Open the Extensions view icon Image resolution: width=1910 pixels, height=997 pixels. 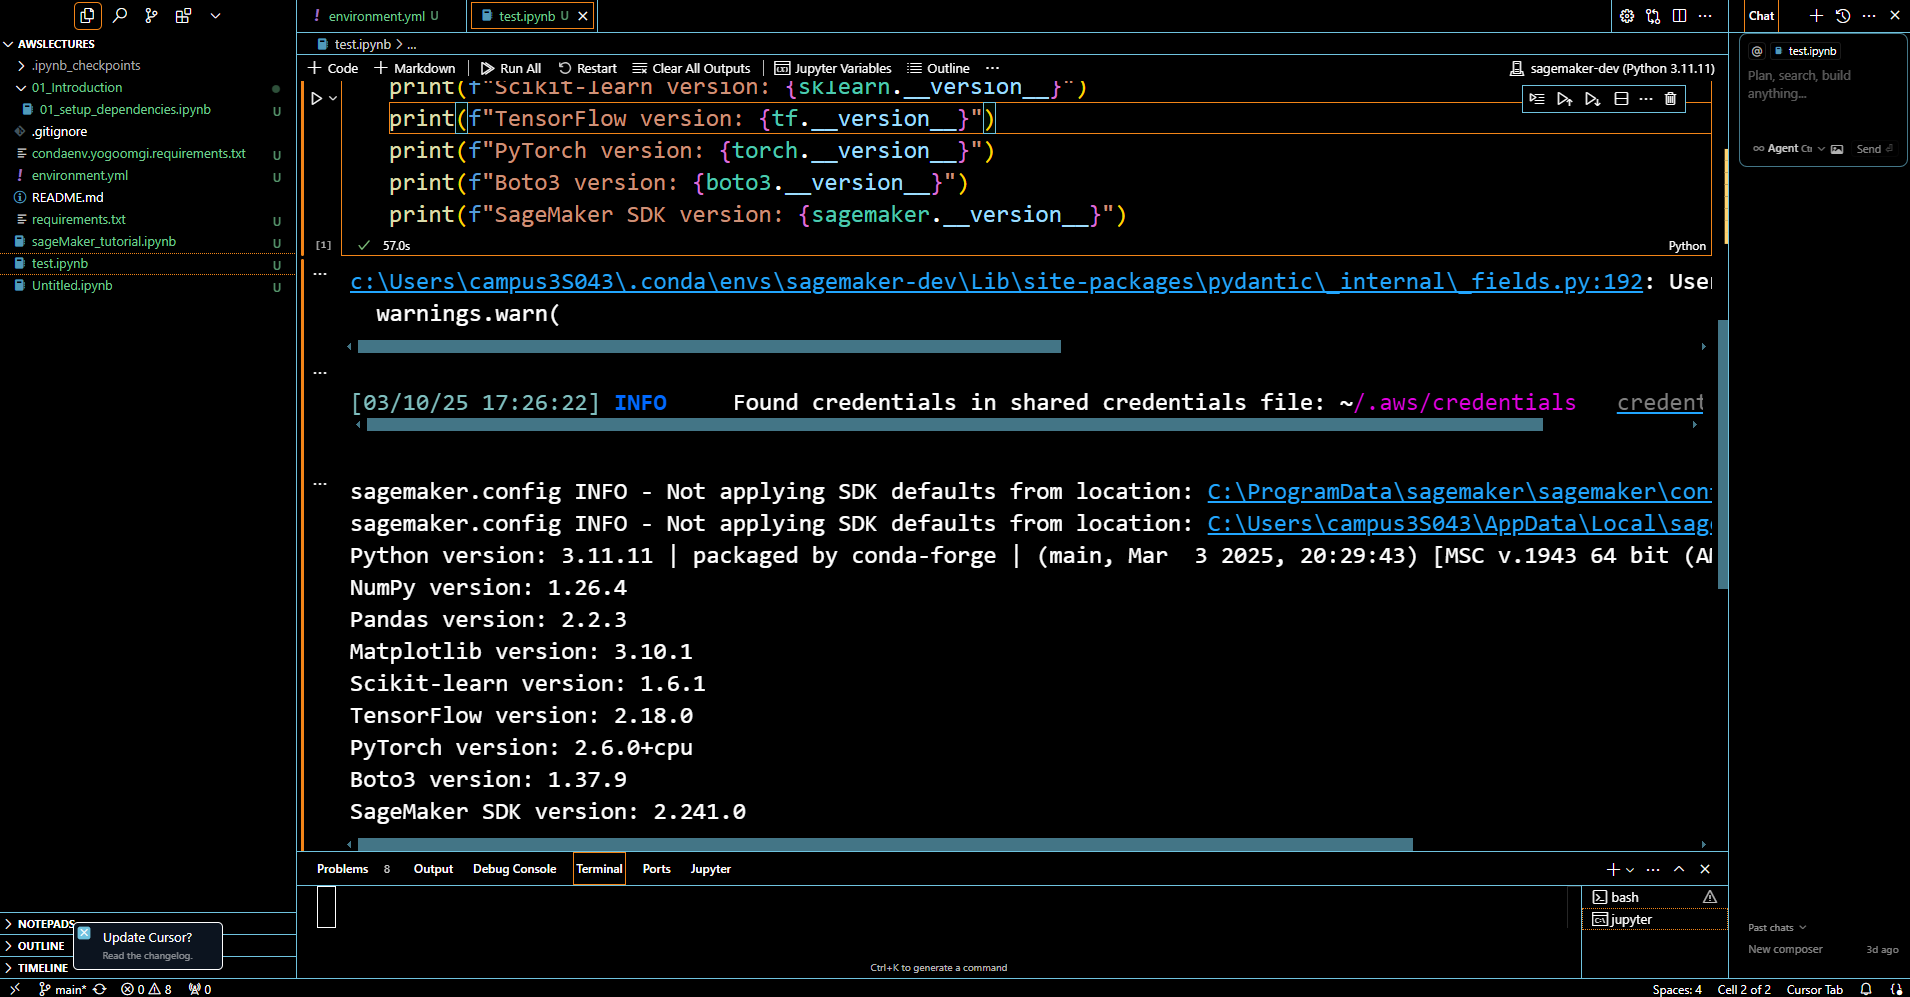tap(183, 15)
